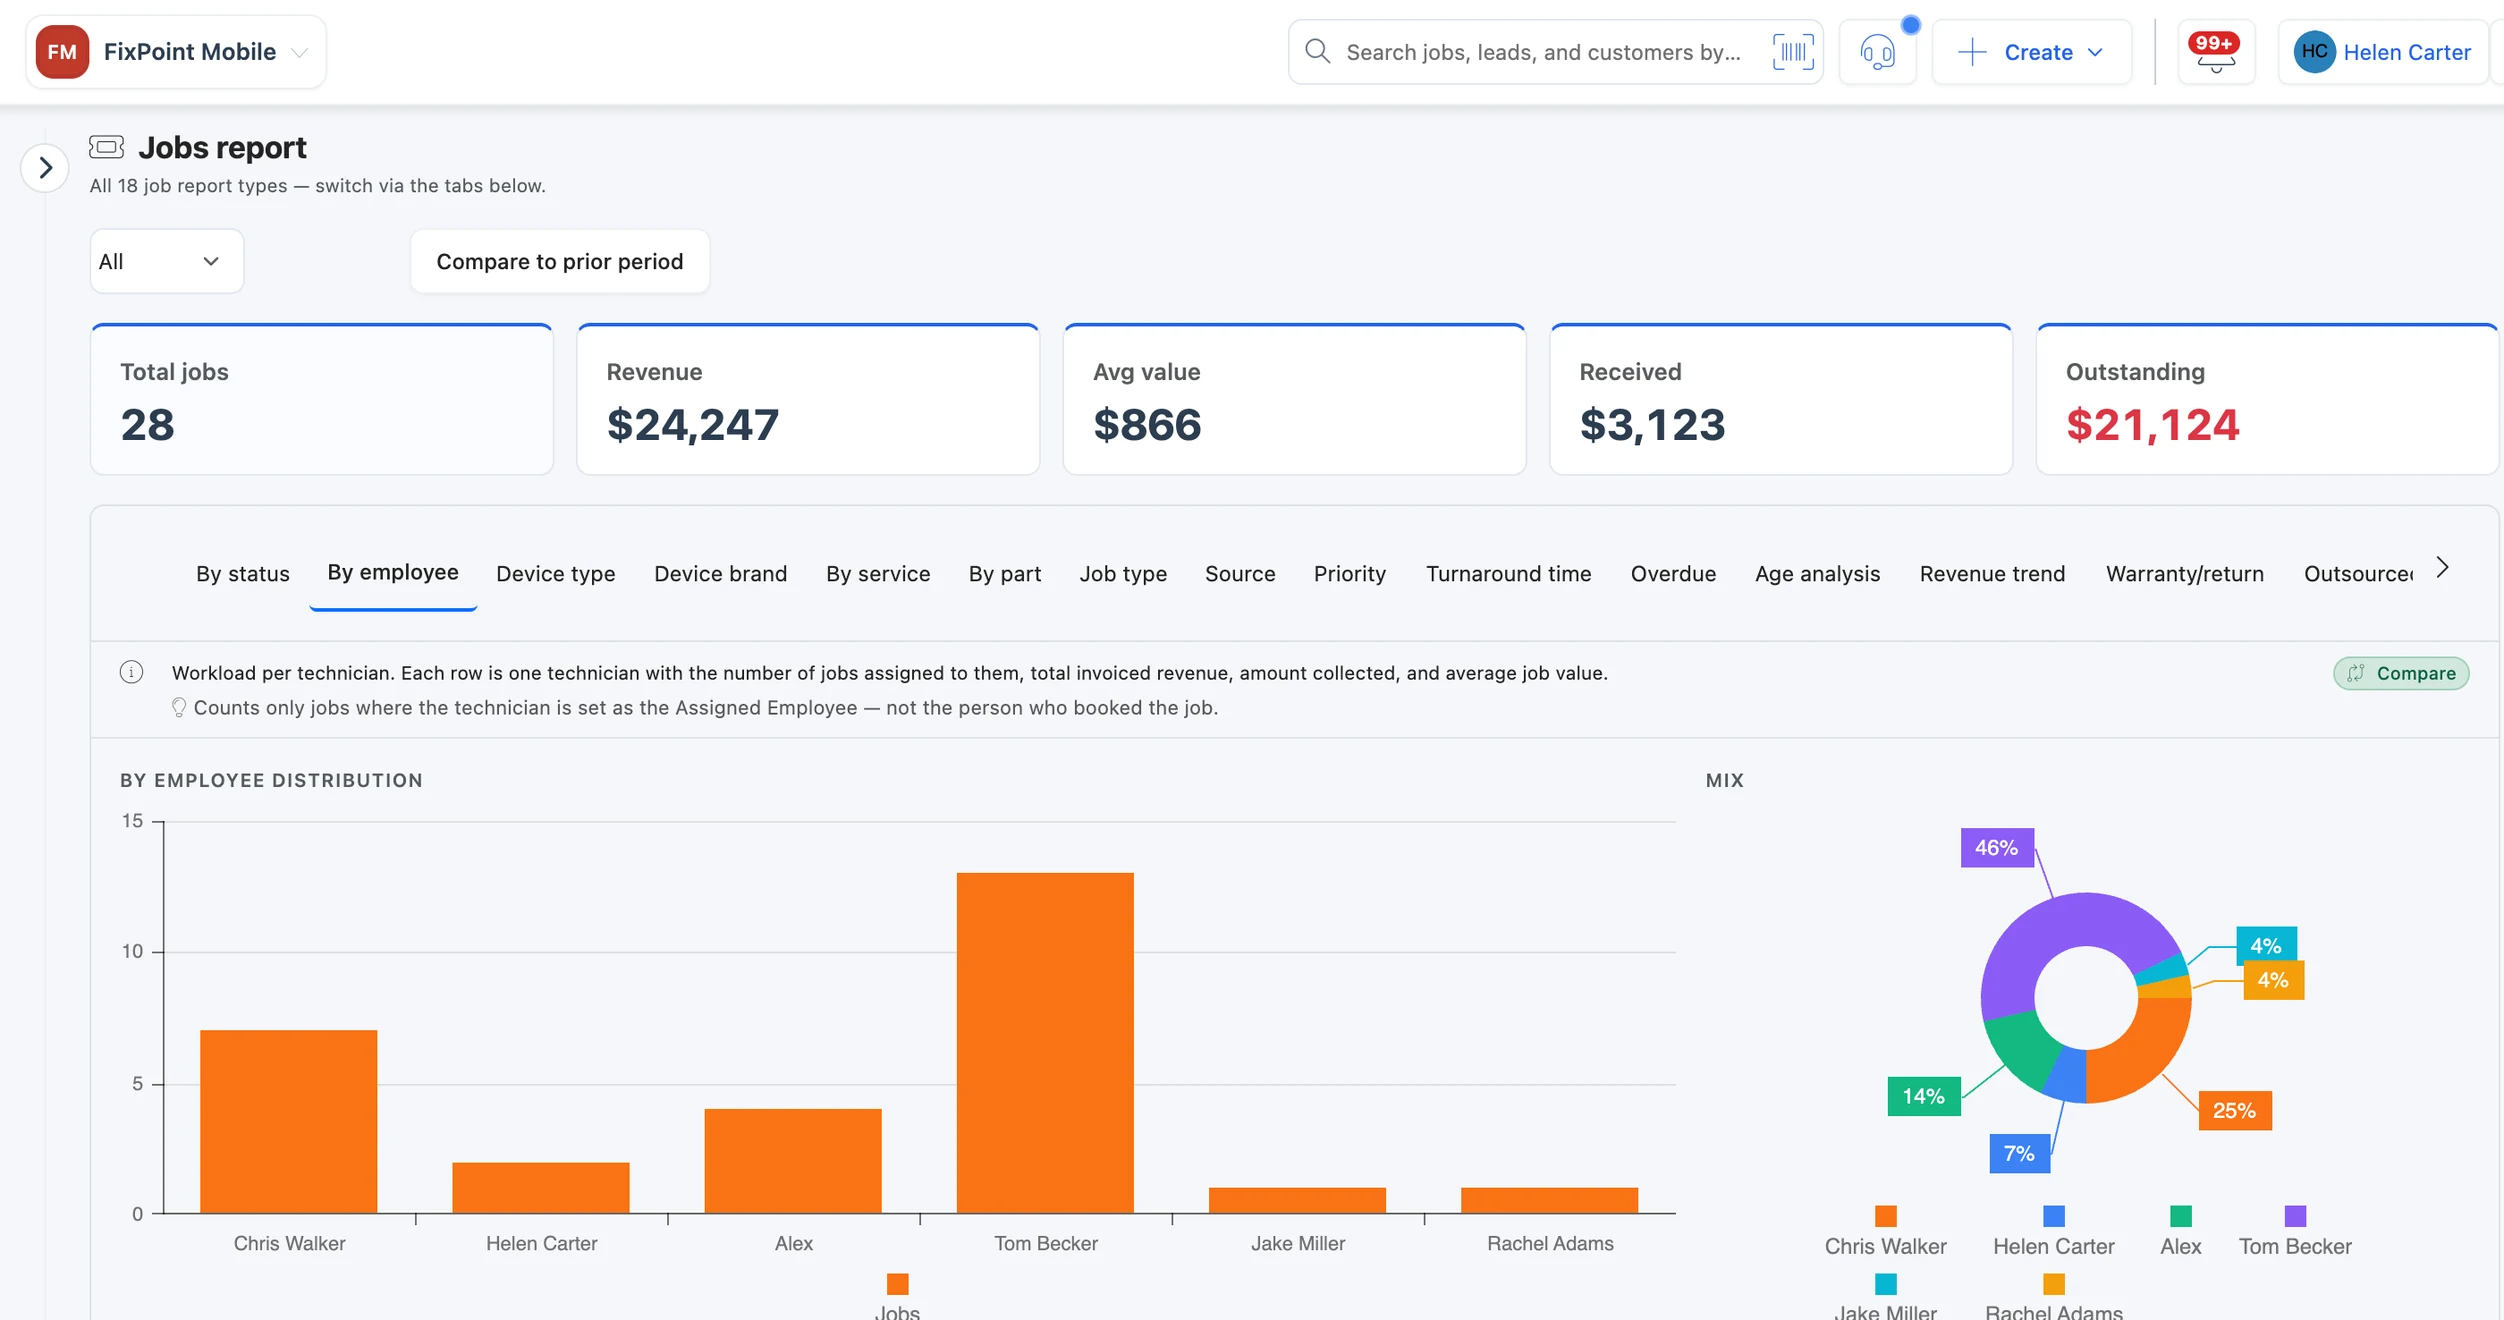
Task: Click the FM FixPoint Mobile logo badge
Action: pyautogui.click(x=62, y=52)
